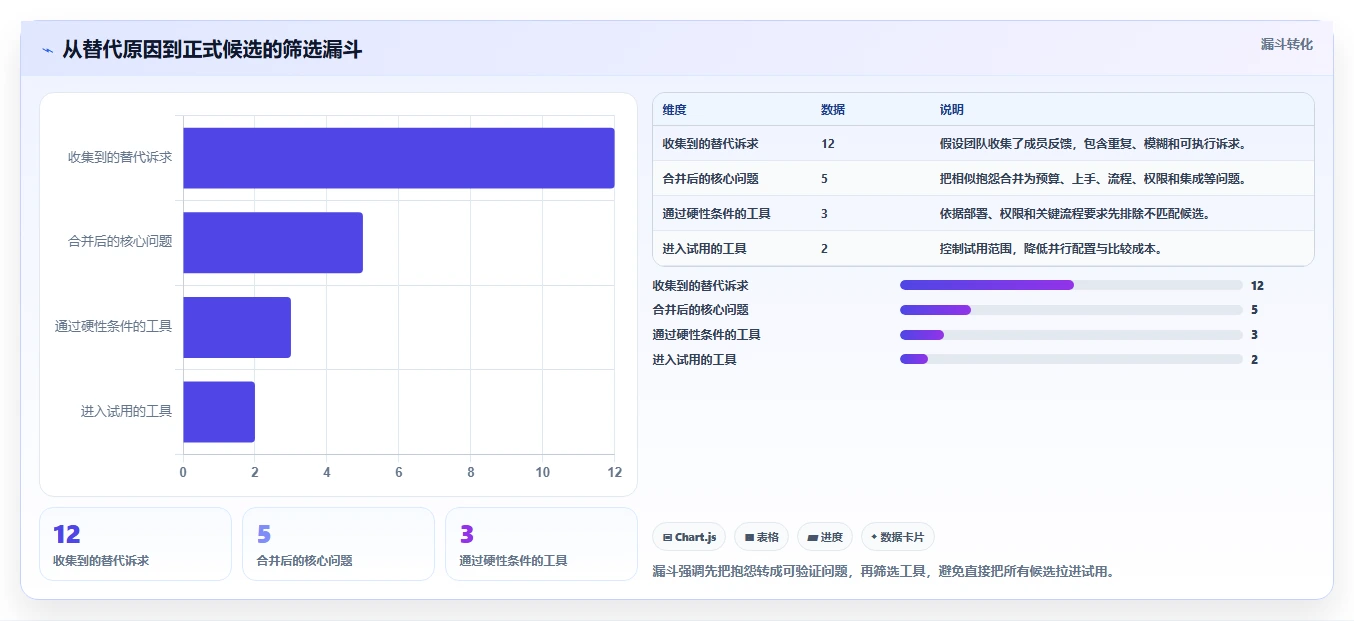Click the funnel icon beside the title

point(48,50)
